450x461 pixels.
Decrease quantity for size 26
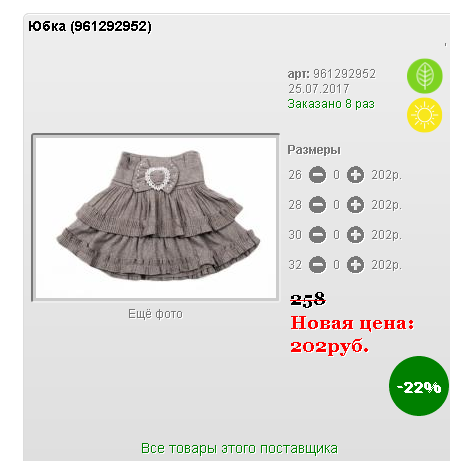(317, 175)
